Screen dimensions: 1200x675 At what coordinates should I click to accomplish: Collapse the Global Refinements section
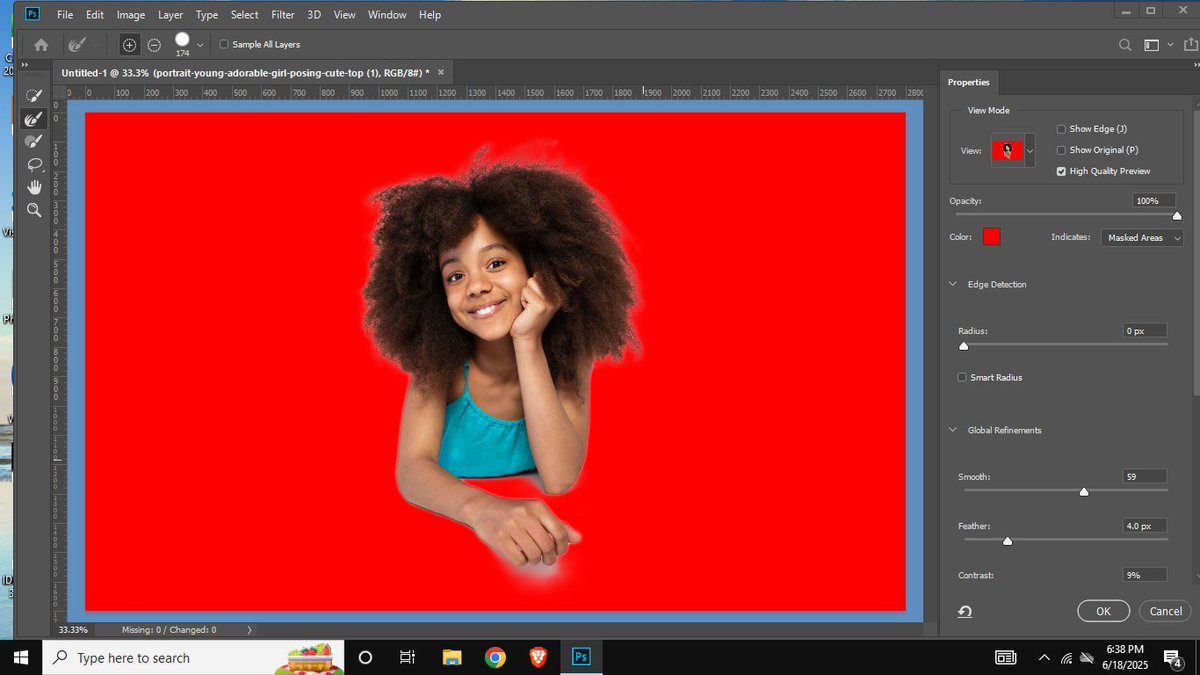953,430
